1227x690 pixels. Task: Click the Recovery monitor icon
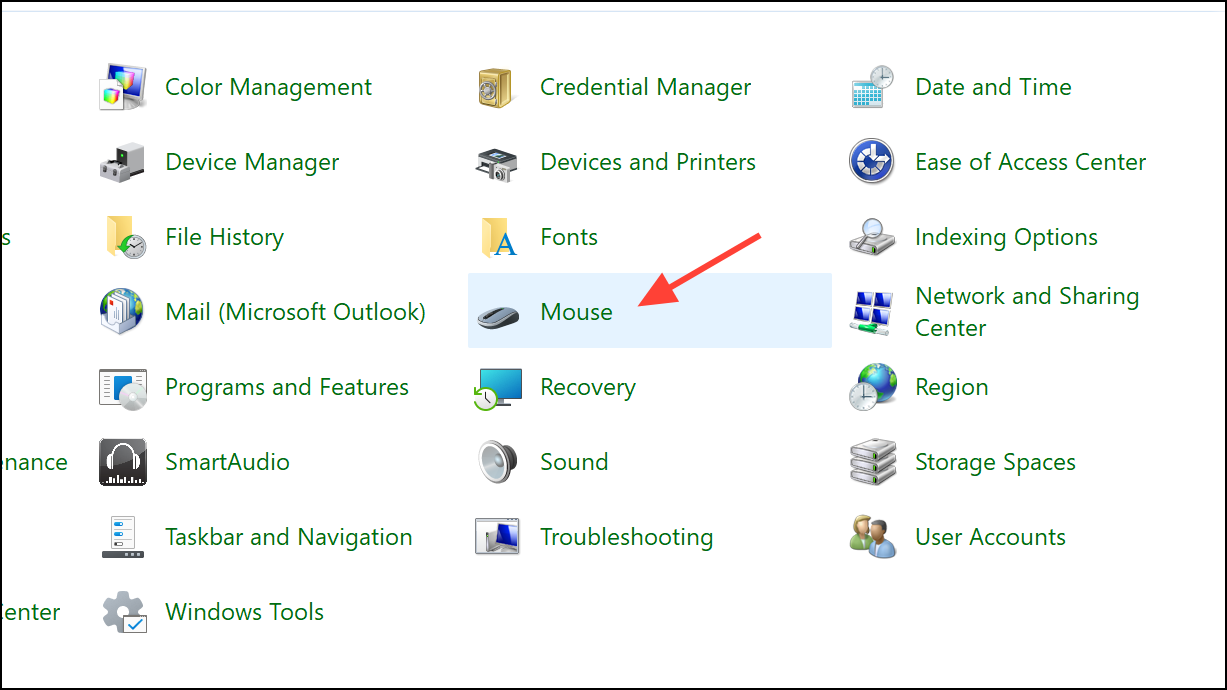tap(498, 388)
